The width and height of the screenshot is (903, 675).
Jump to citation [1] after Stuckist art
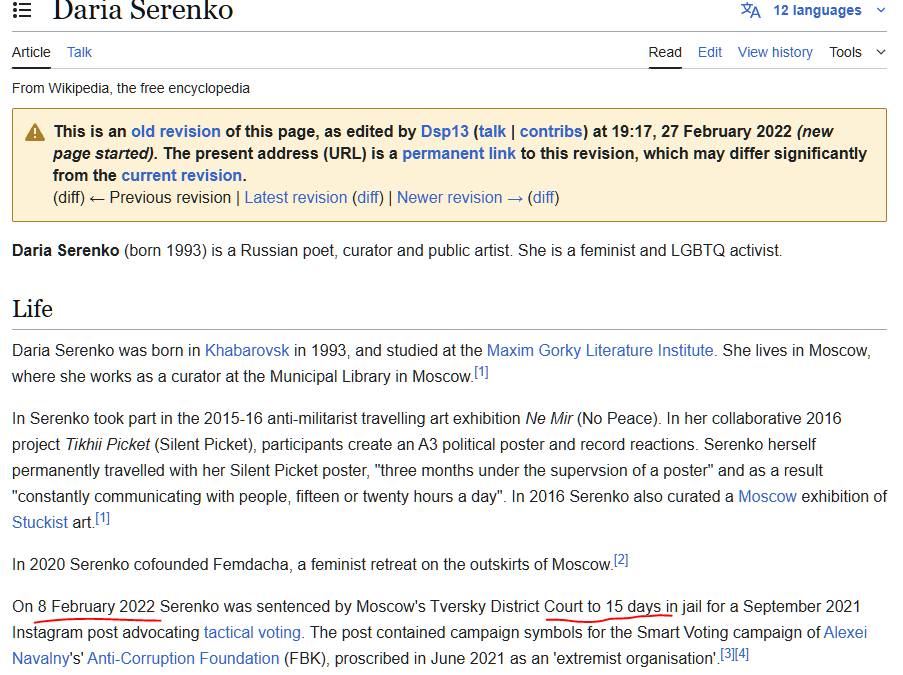point(103,518)
